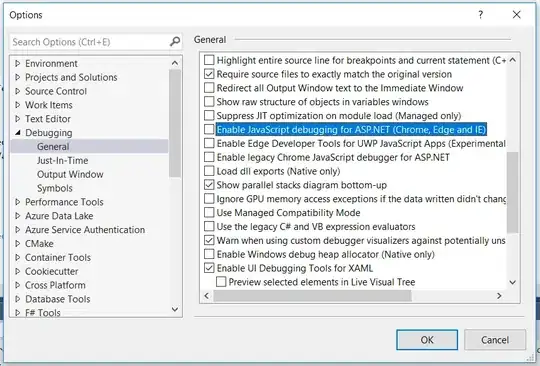Click the Cancel button

[x=495, y=340]
